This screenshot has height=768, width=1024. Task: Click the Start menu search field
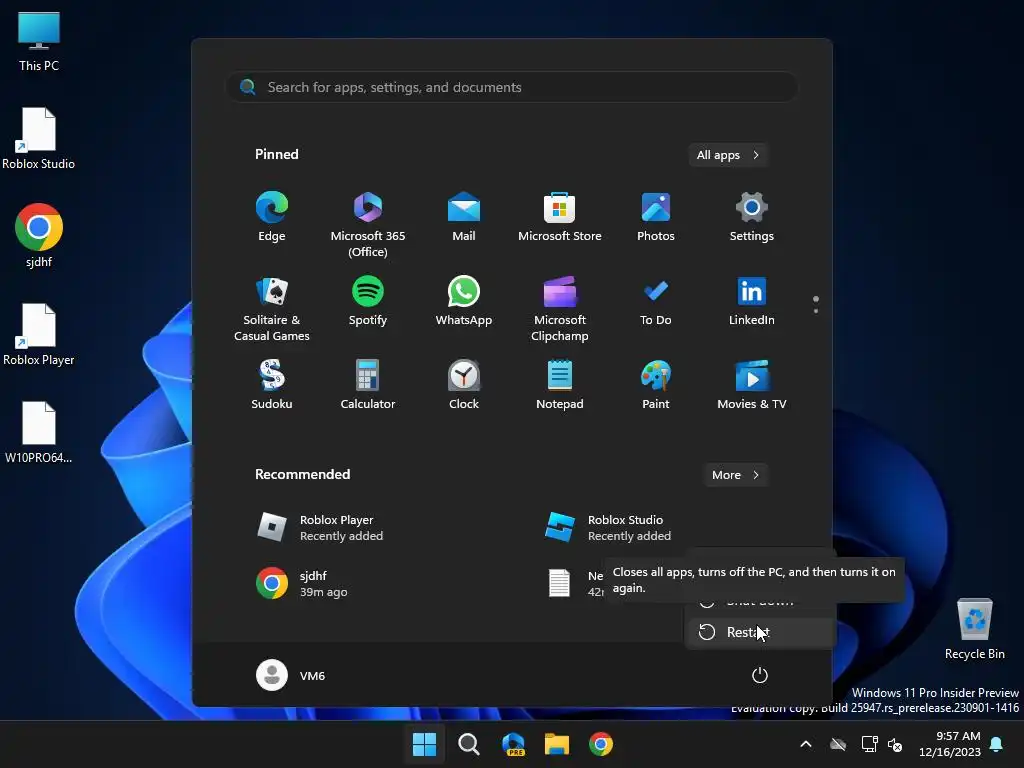[512, 87]
